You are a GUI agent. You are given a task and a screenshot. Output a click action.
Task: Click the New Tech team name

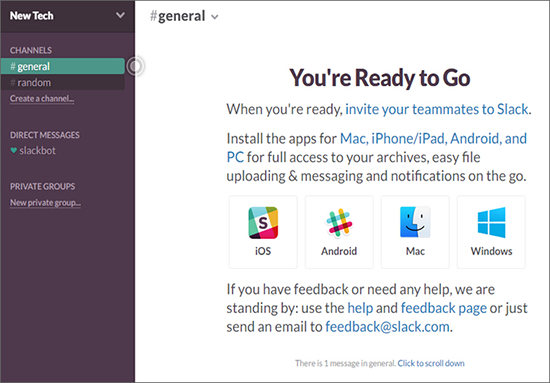[32, 16]
